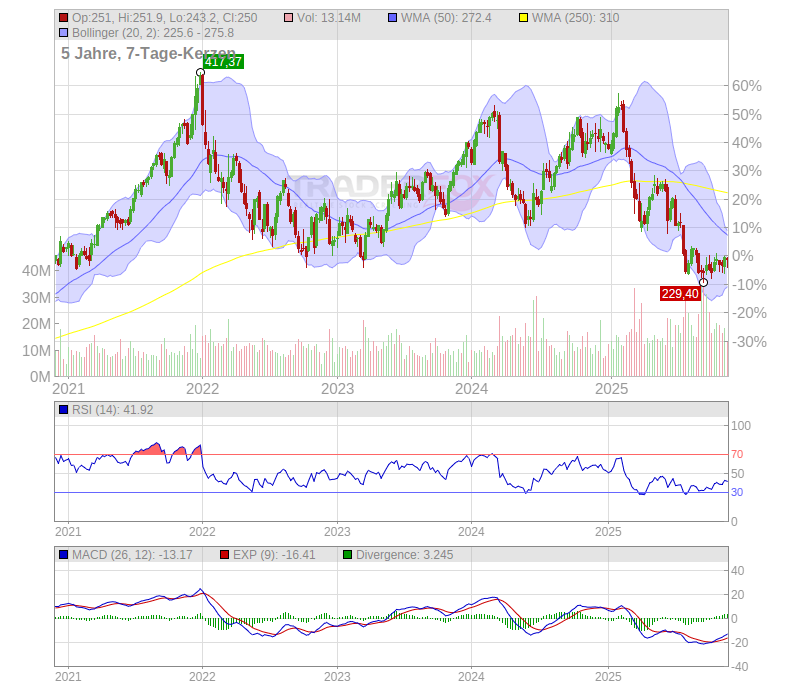The height and width of the screenshot is (690, 800).
Task: Click the green 417,37 high price marker
Action: pos(223,62)
